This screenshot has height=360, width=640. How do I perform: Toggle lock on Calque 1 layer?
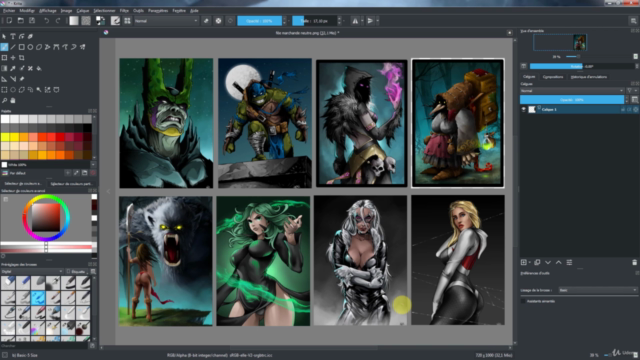click(623, 109)
